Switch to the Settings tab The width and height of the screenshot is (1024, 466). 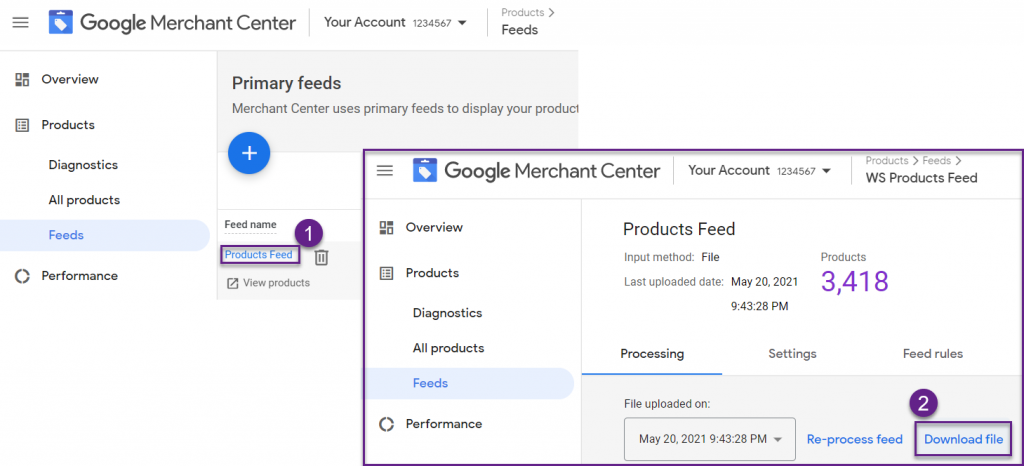tap(792, 354)
